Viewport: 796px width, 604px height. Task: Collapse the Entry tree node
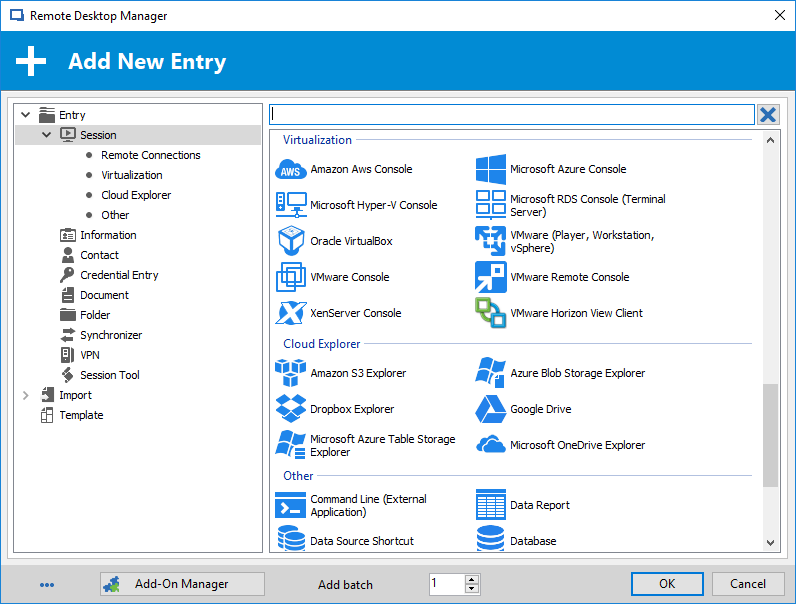point(26,115)
